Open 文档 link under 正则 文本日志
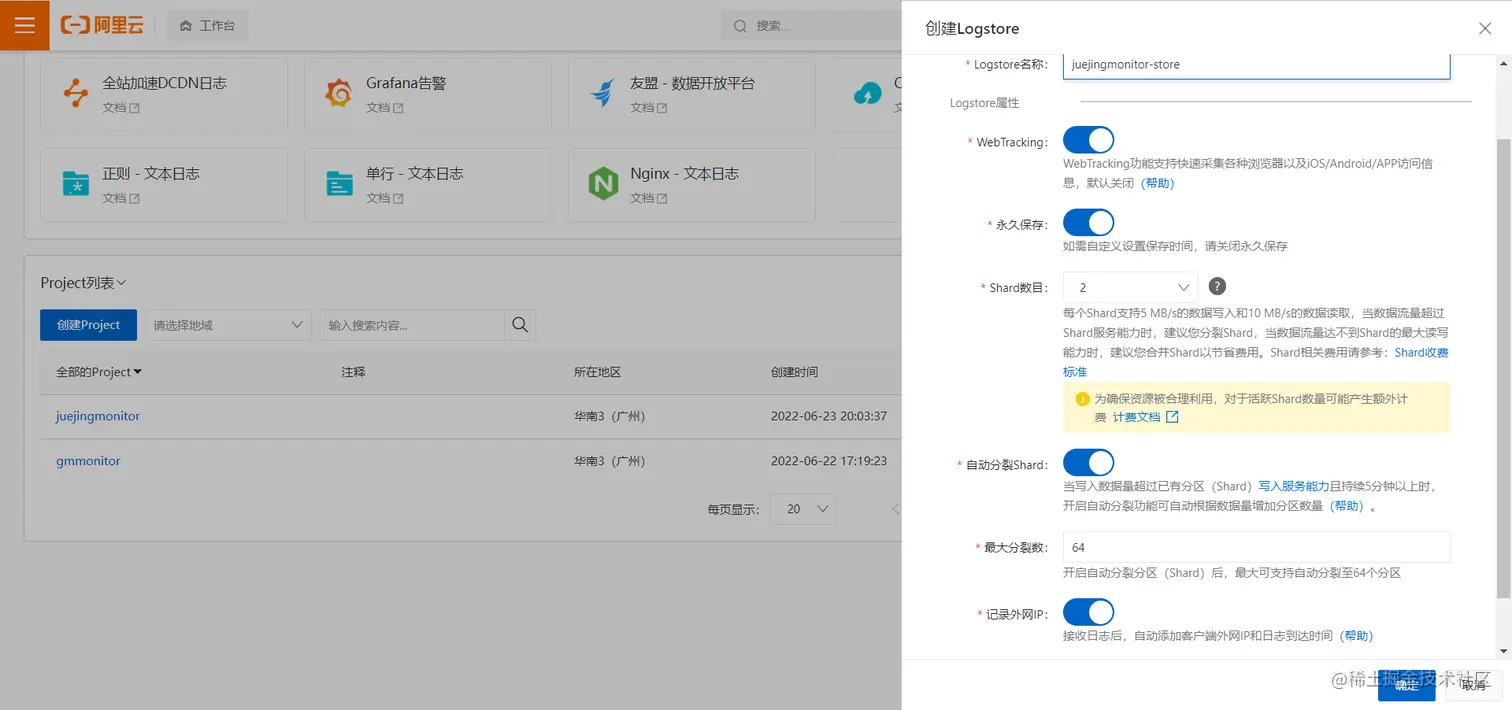The width and height of the screenshot is (1512, 710). click(121, 198)
